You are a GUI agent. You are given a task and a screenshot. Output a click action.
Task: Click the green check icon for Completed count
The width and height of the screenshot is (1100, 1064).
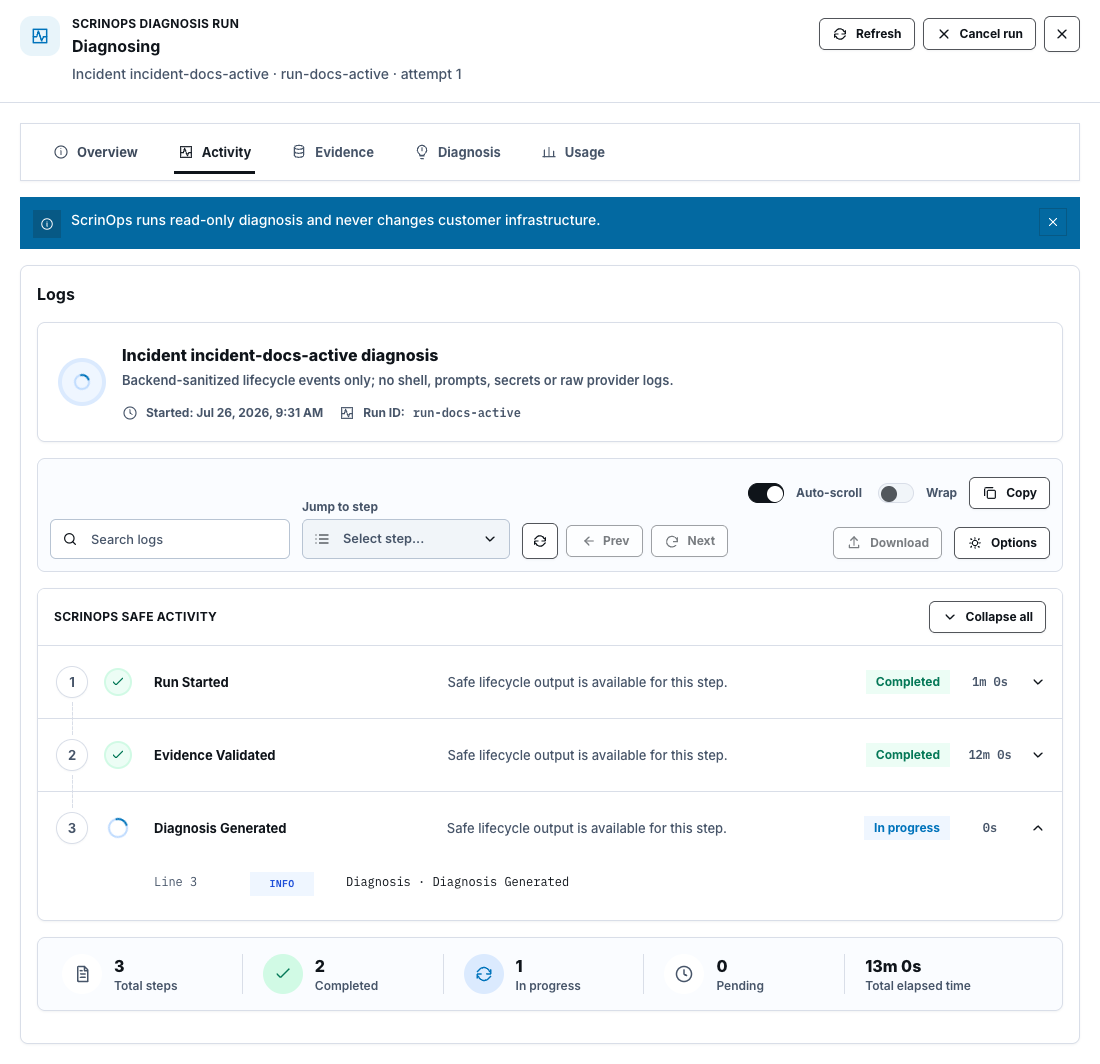[283, 974]
